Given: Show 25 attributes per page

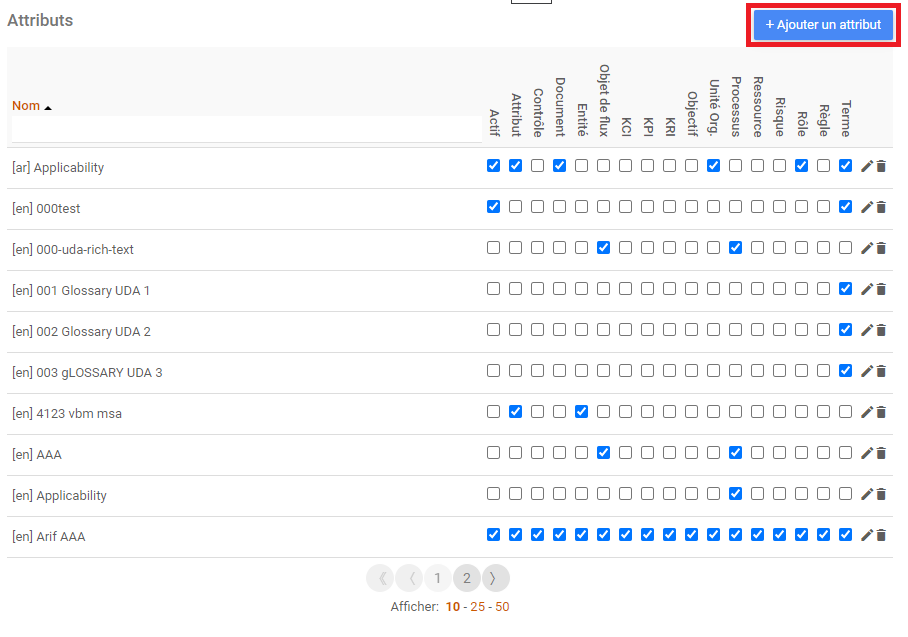Looking at the screenshot, I should point(476,607).
